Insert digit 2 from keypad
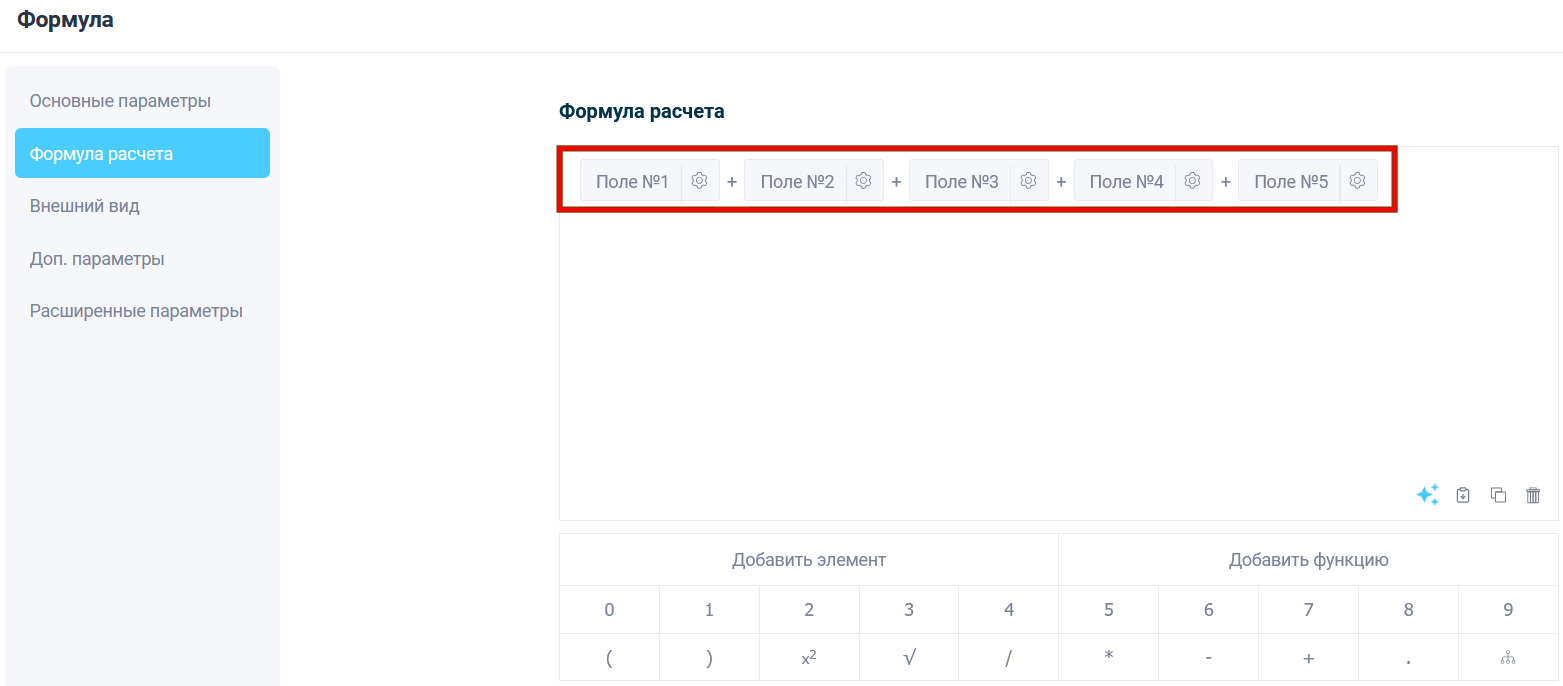 coord(809,610)
